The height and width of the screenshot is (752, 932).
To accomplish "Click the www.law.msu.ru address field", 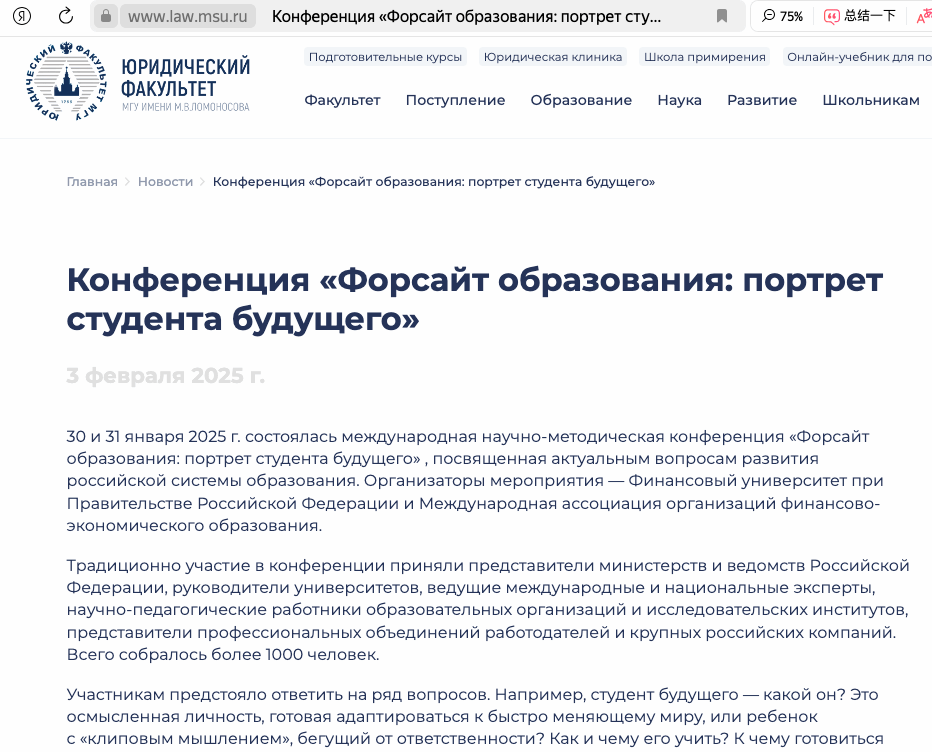I will pyautogui.click(x=188, y=16).
